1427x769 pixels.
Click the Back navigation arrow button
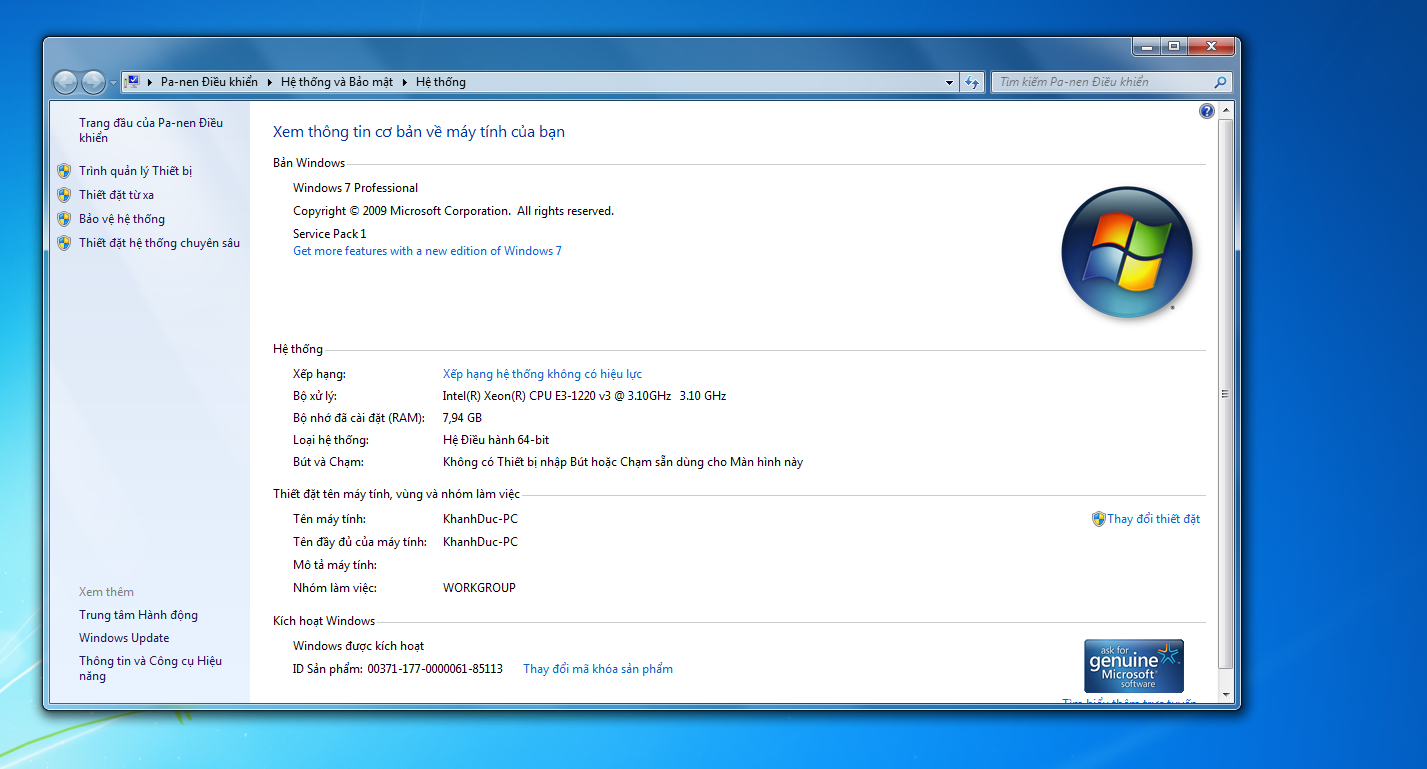(65, 82)
